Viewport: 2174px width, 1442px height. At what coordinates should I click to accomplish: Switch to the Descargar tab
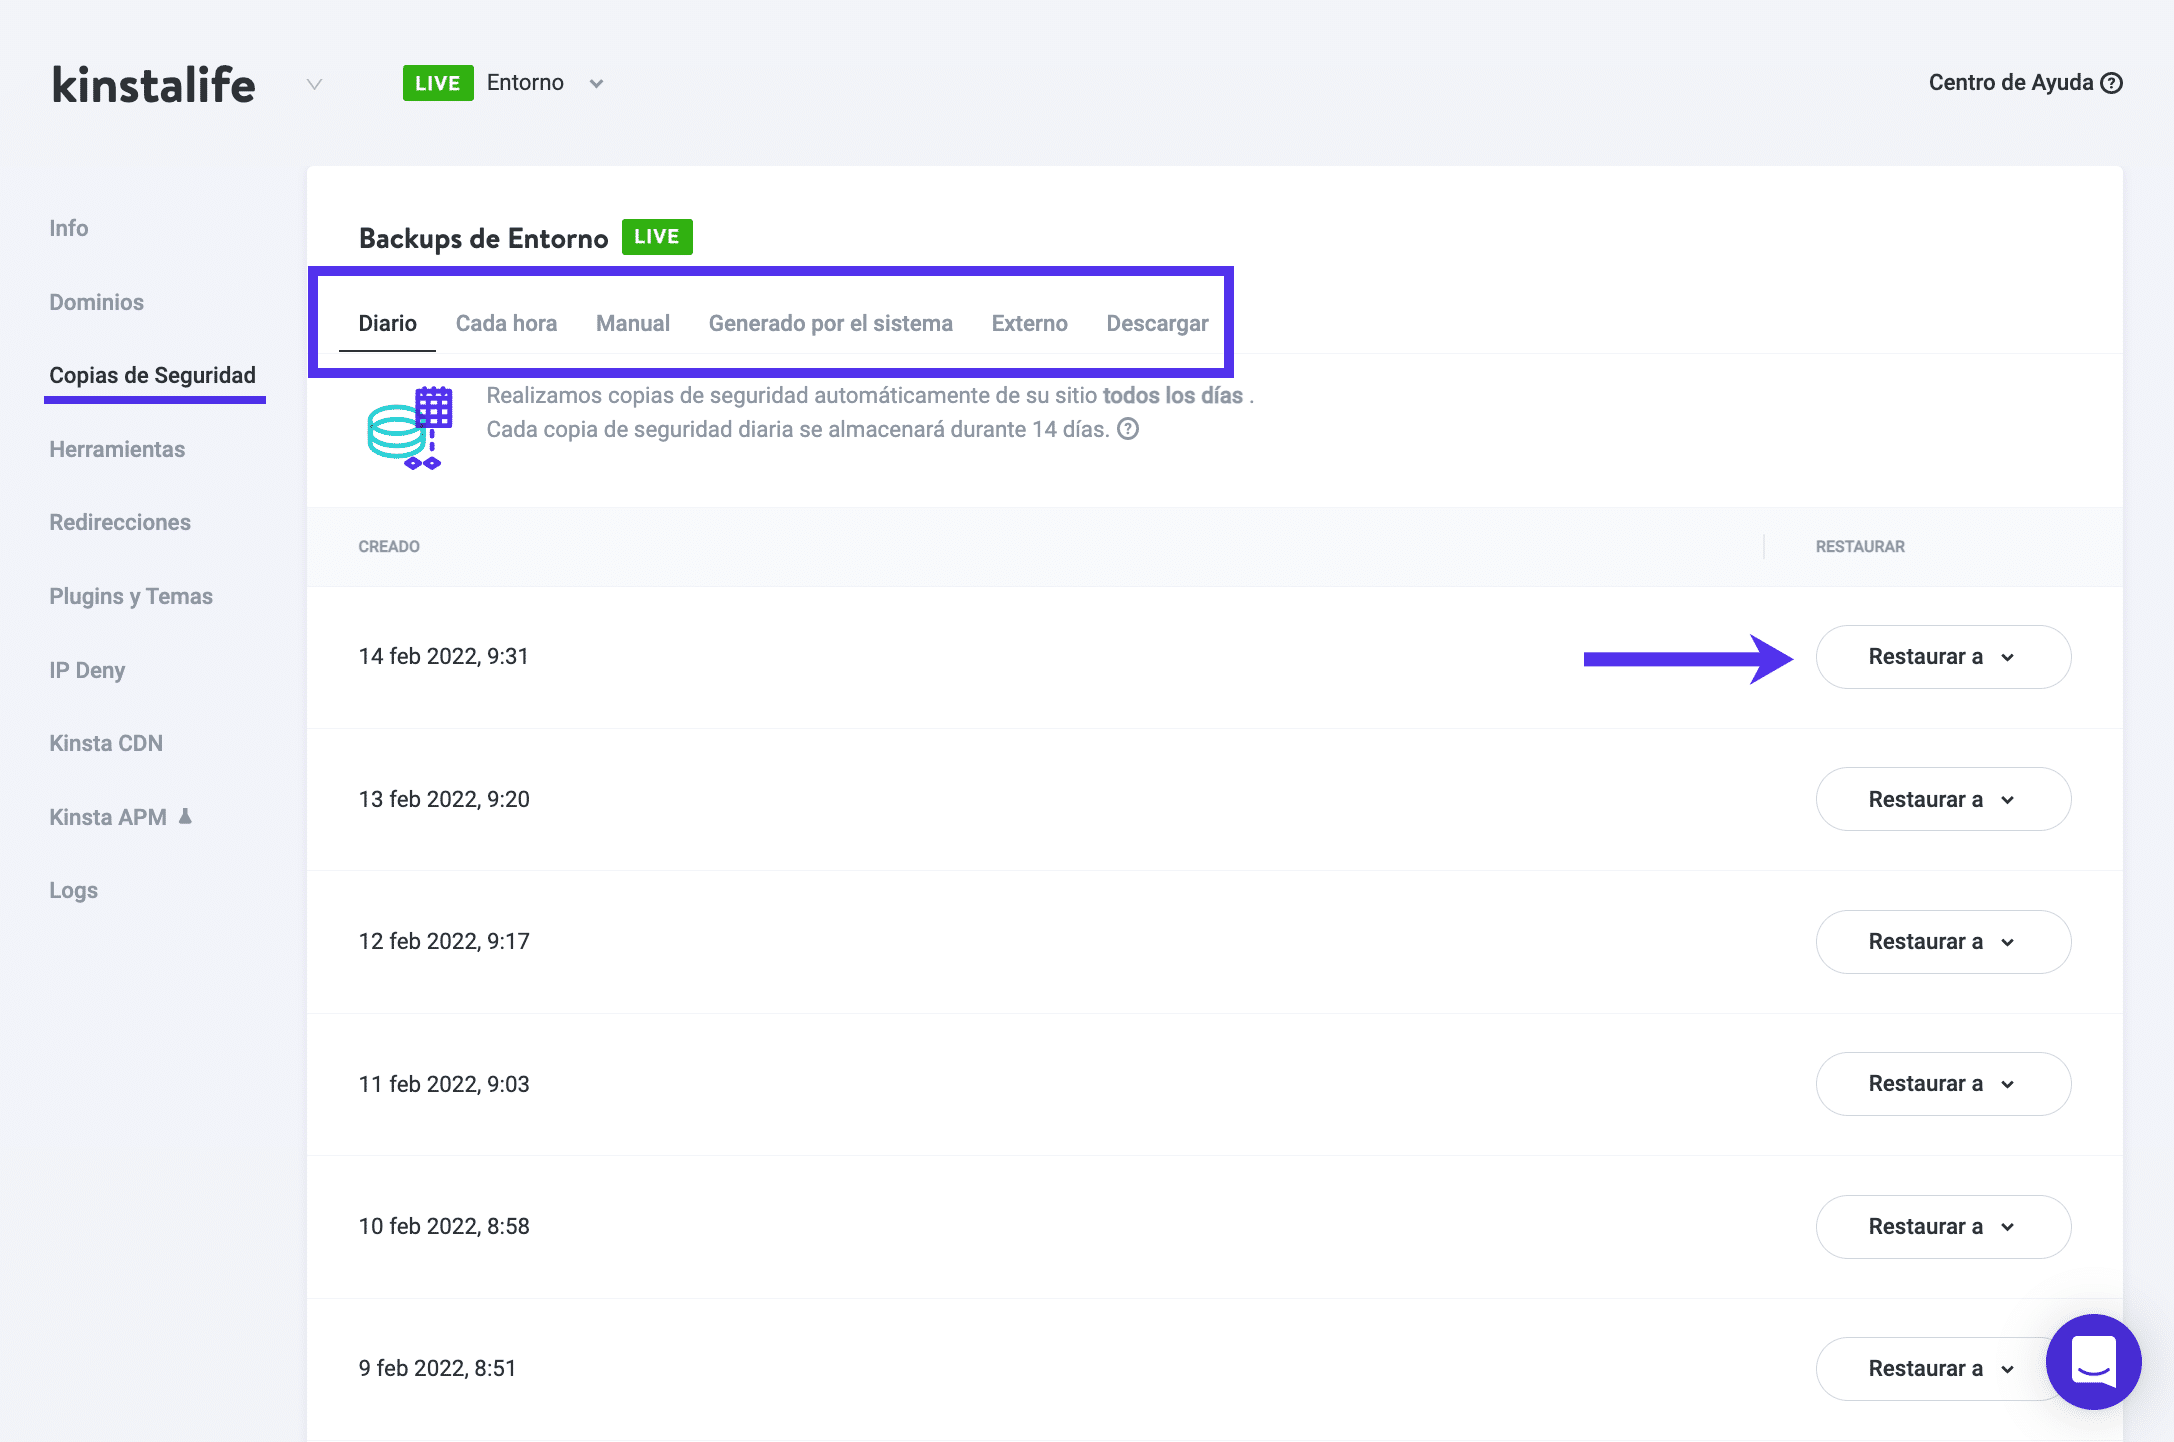point(1157,323)
